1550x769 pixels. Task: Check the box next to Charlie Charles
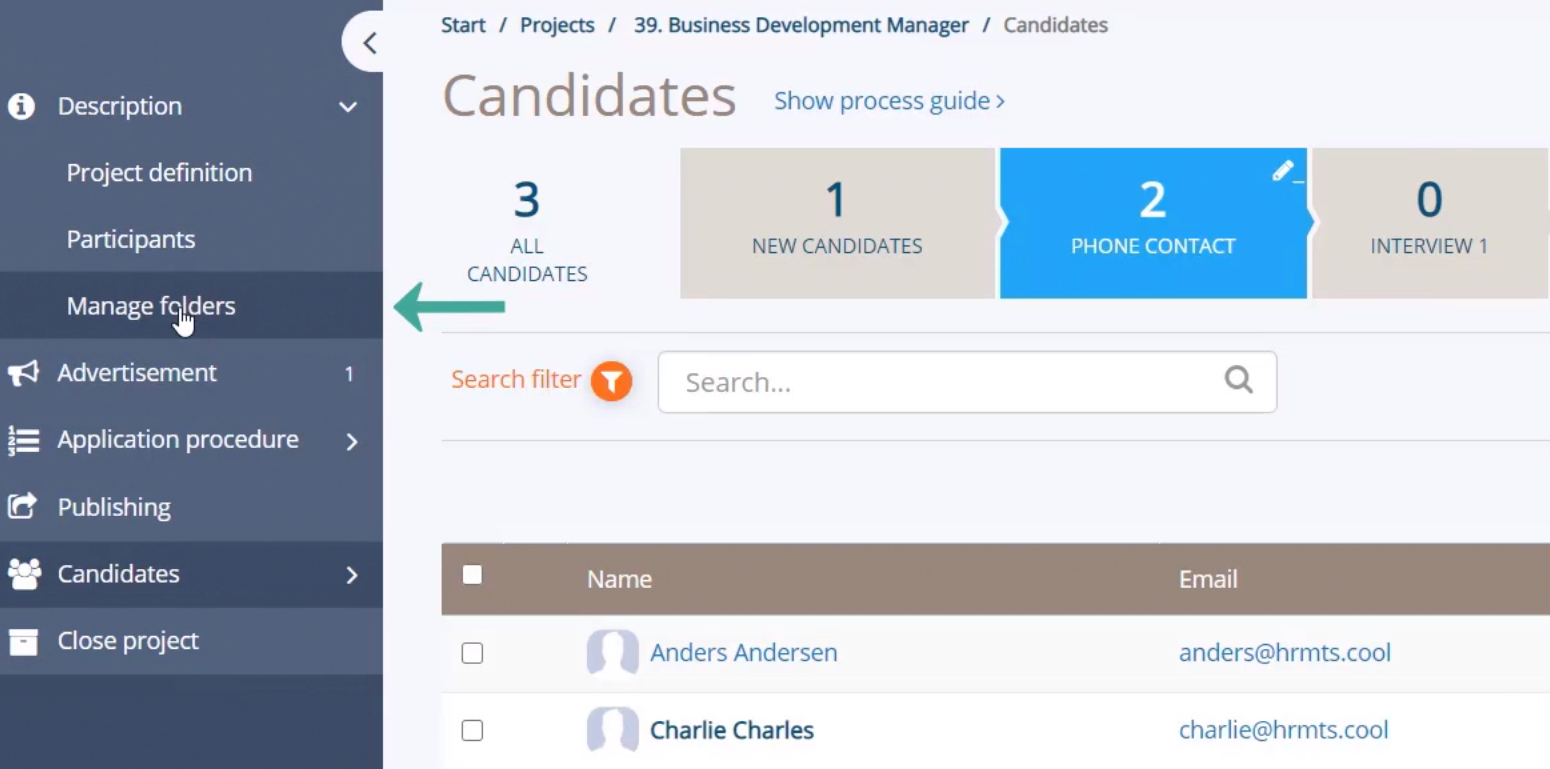(472, 731)
